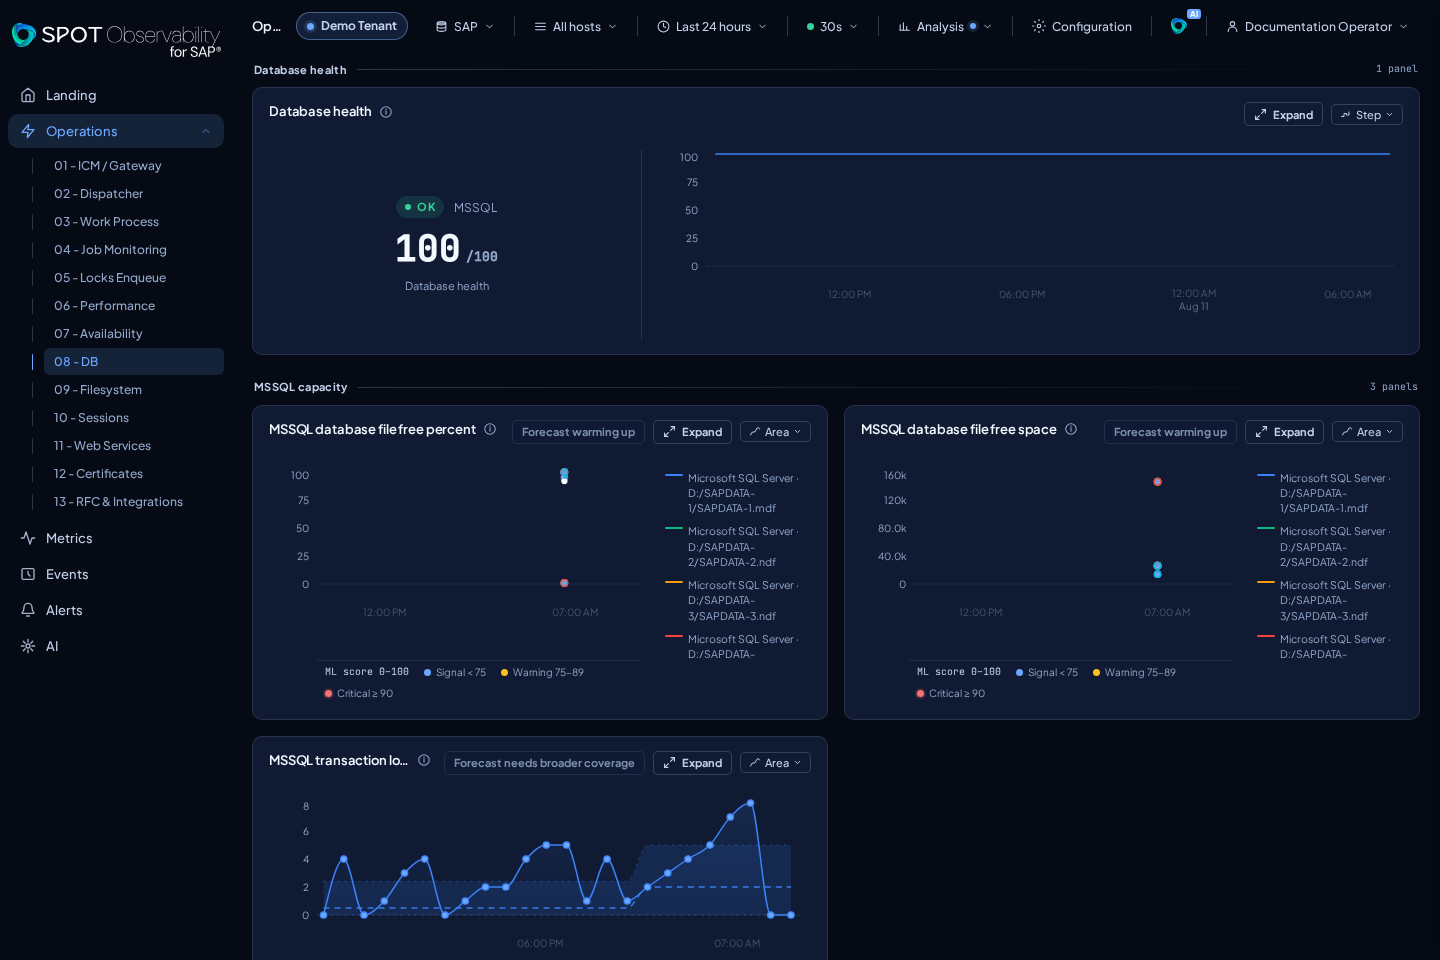This screenshot has height=960, width=1440.
Task: Toggle SAPDATA-1.mdf series in file free space legend
Action: tap(1325, 493)
